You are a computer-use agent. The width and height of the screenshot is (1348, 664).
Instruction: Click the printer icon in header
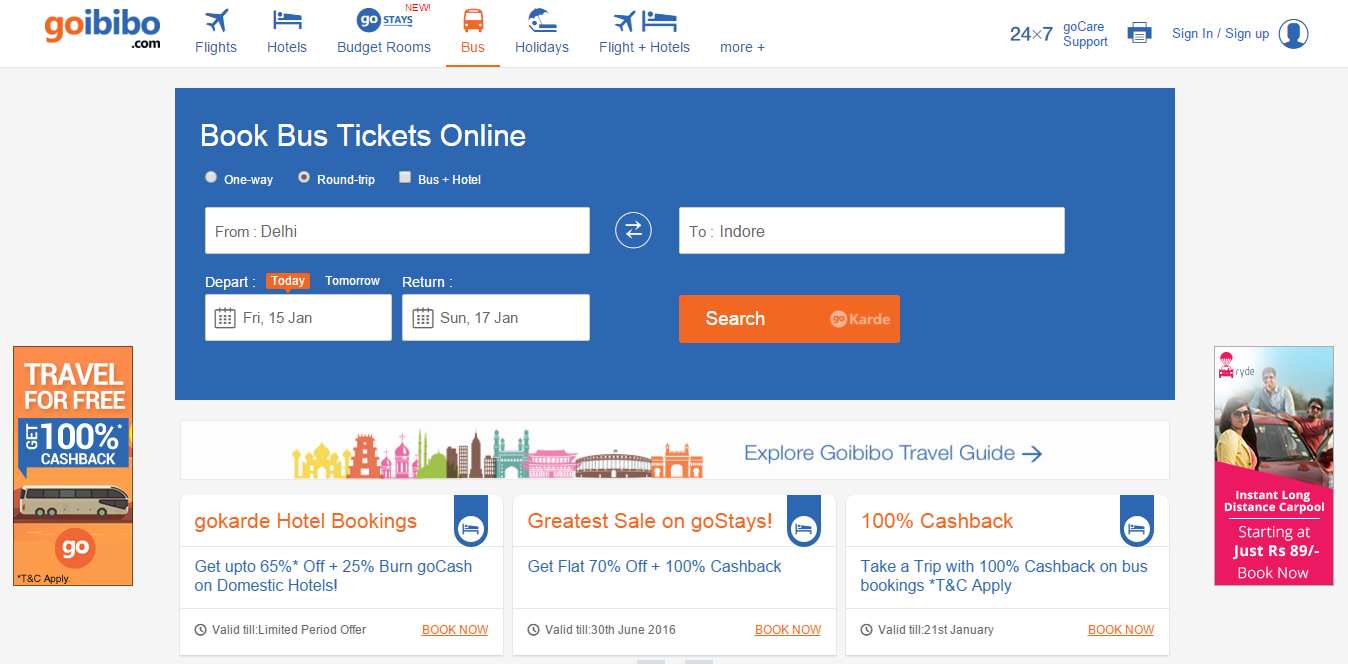[x=1140, y=33]
